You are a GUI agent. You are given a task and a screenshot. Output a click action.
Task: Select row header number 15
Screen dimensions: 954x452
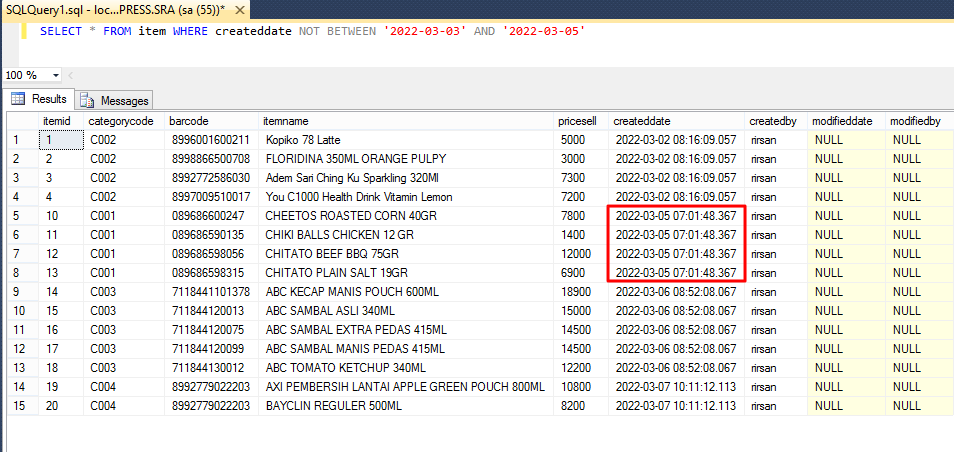pos(23,406)
